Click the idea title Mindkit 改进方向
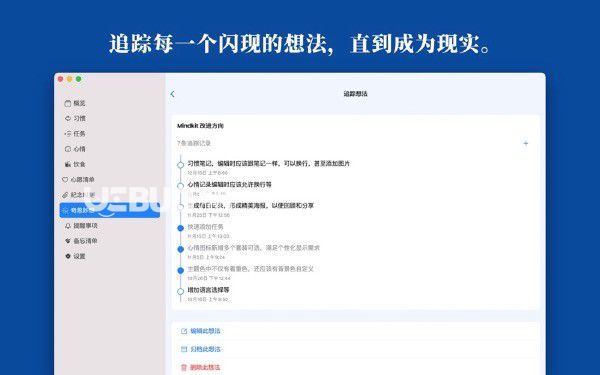 (200, 126)
